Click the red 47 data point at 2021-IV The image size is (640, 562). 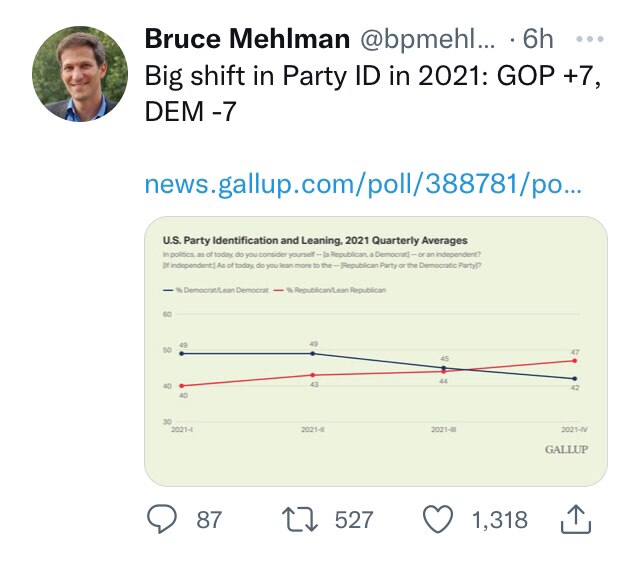[x=574, y=361]
